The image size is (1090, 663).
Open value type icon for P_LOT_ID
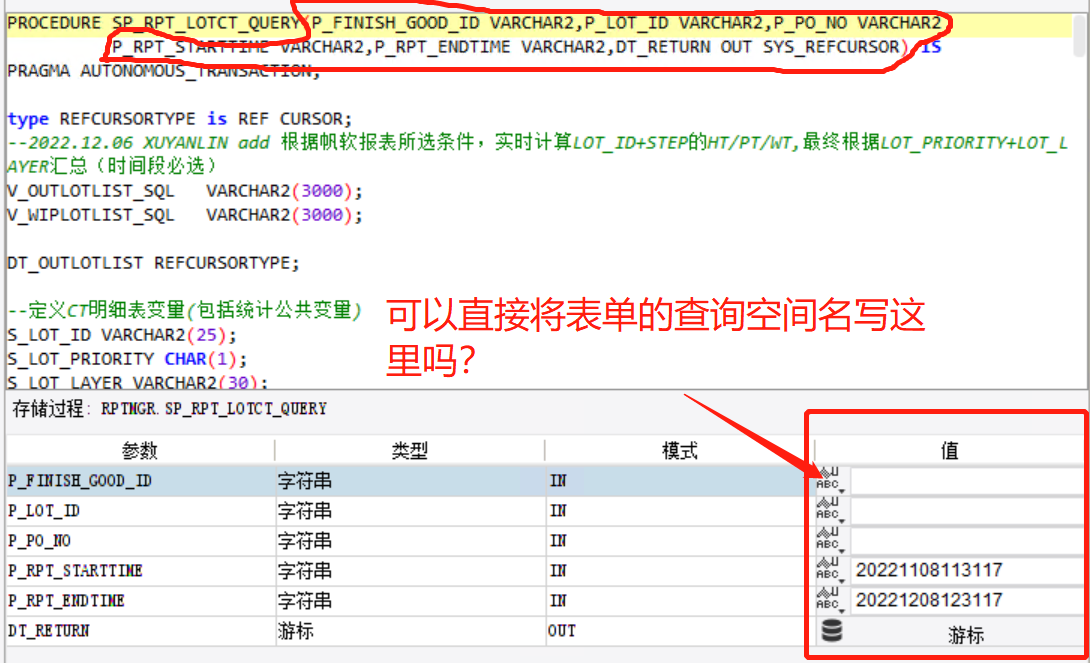[x=830, y=510]
